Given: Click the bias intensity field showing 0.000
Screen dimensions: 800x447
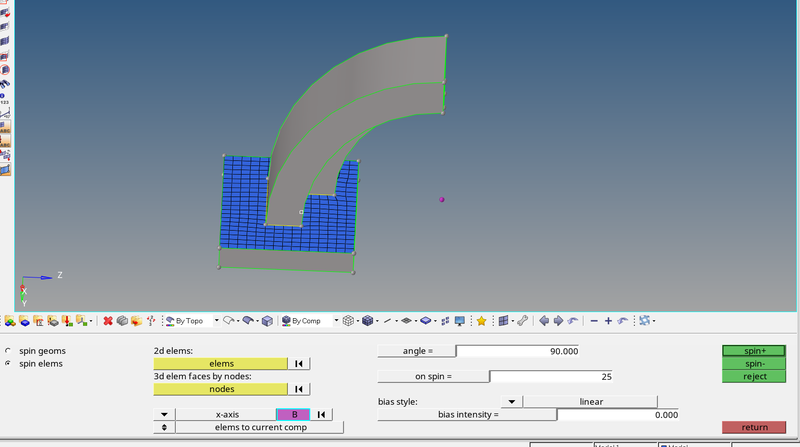Looking at the screenshot, I should (x=618, y=415).
